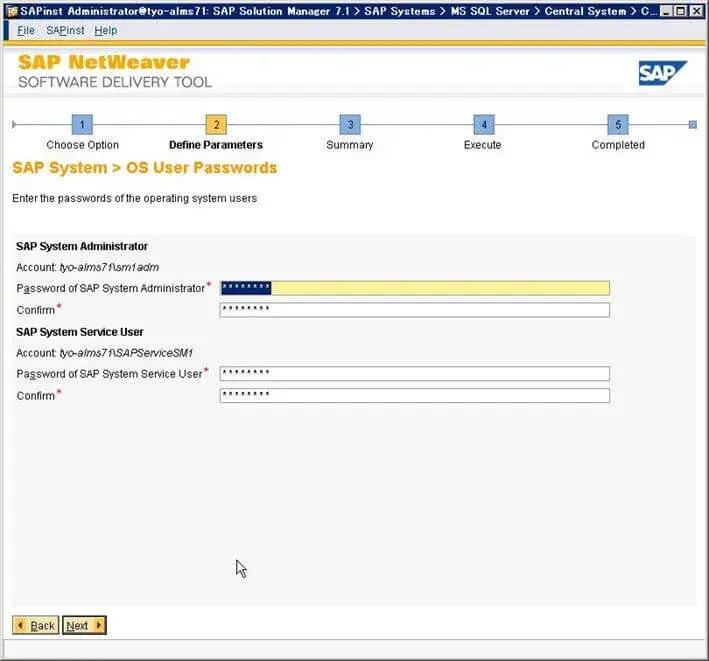Click the start arrow of the progress roadmap
The image size is (709, 661).
(14, 124)
